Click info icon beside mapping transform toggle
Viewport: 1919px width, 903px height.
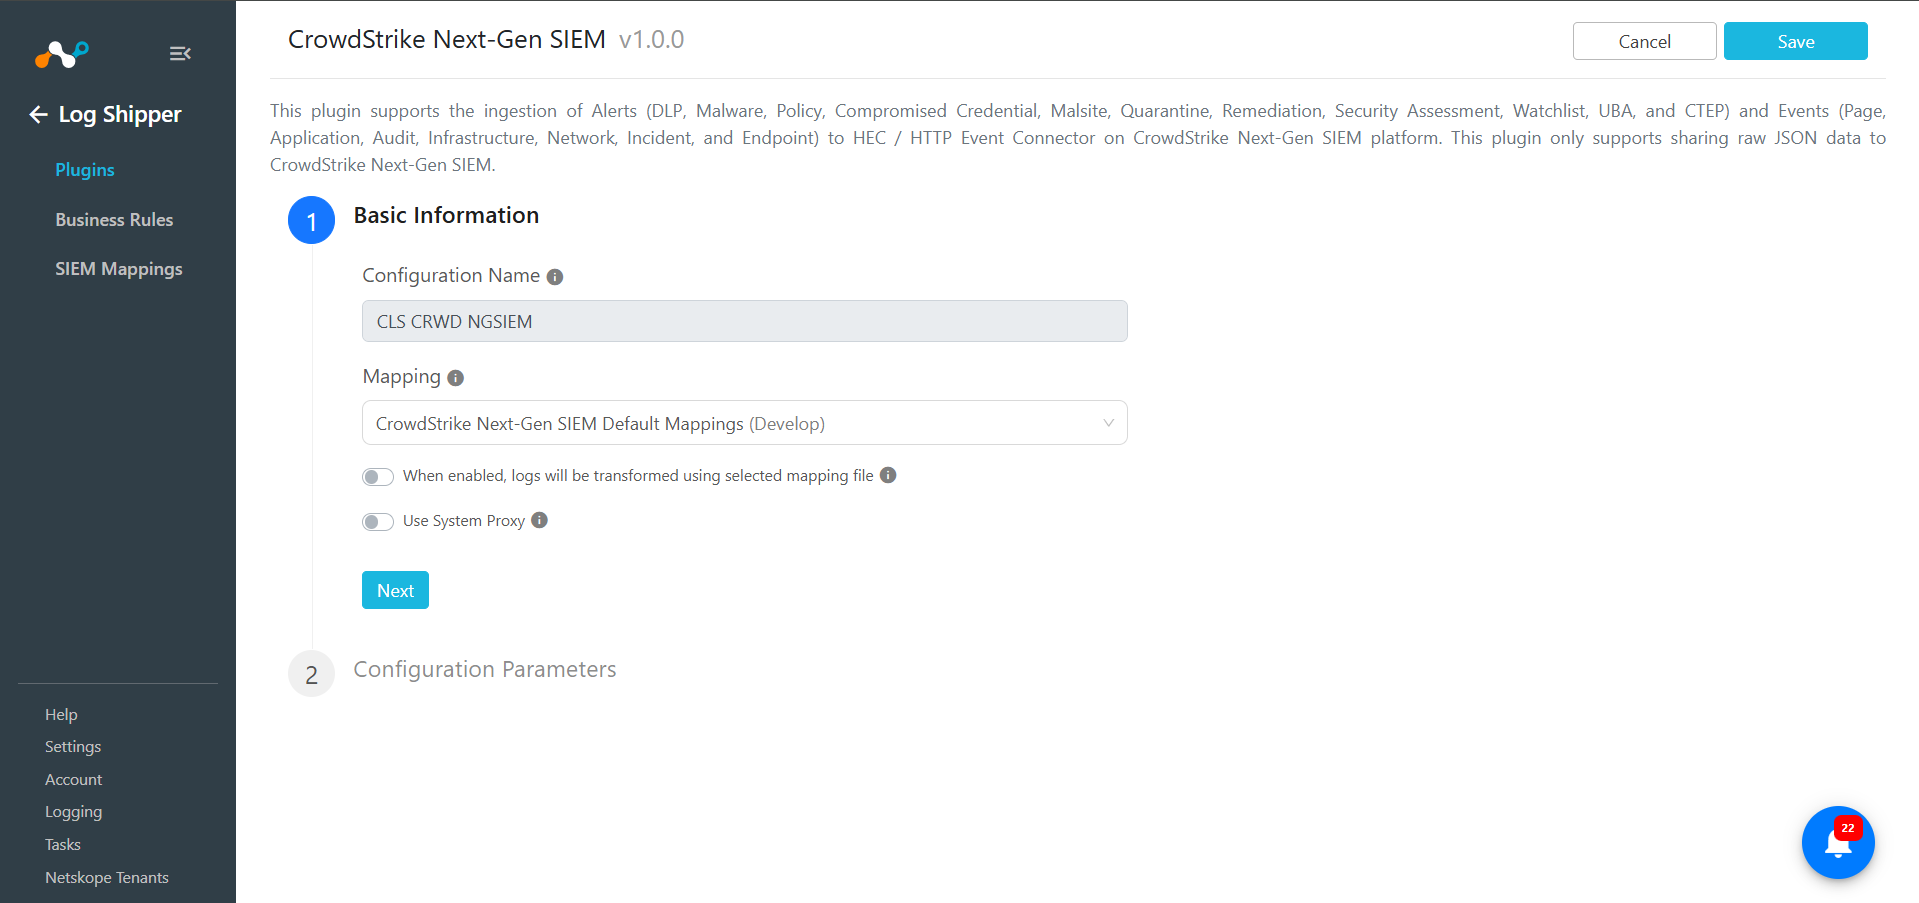click(888, 475)
